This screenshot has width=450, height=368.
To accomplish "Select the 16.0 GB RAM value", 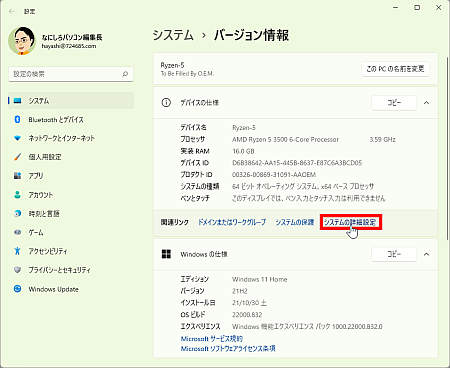I will [243, 151].
